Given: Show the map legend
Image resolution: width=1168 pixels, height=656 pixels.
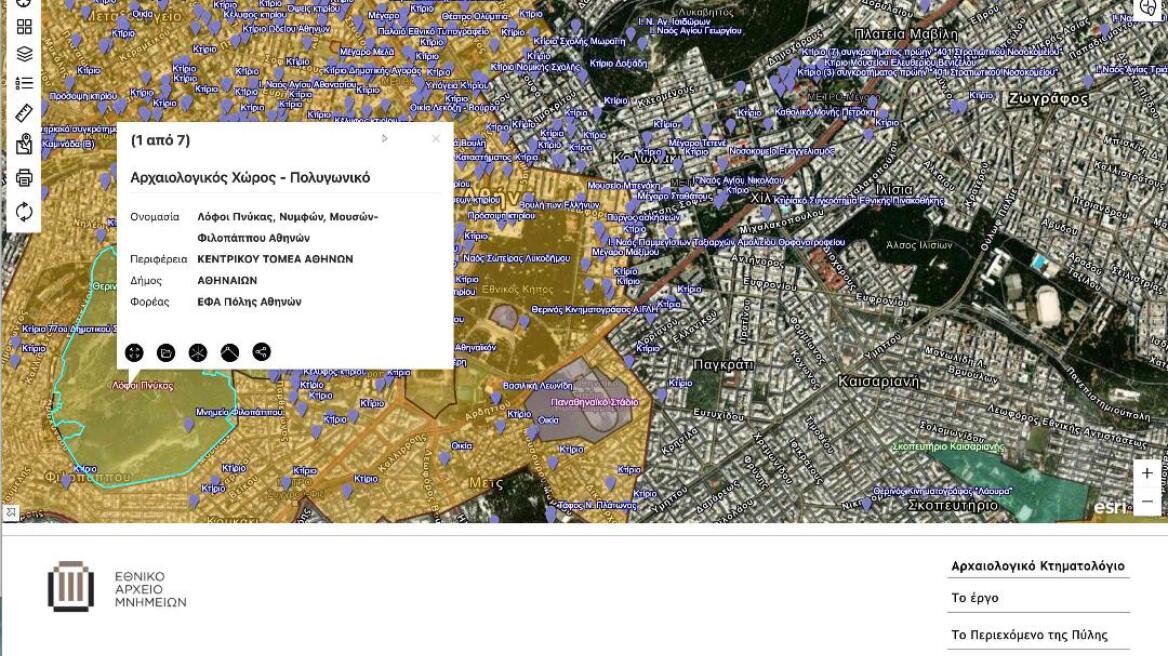Looking at the screenshot, I should point(24,83).
